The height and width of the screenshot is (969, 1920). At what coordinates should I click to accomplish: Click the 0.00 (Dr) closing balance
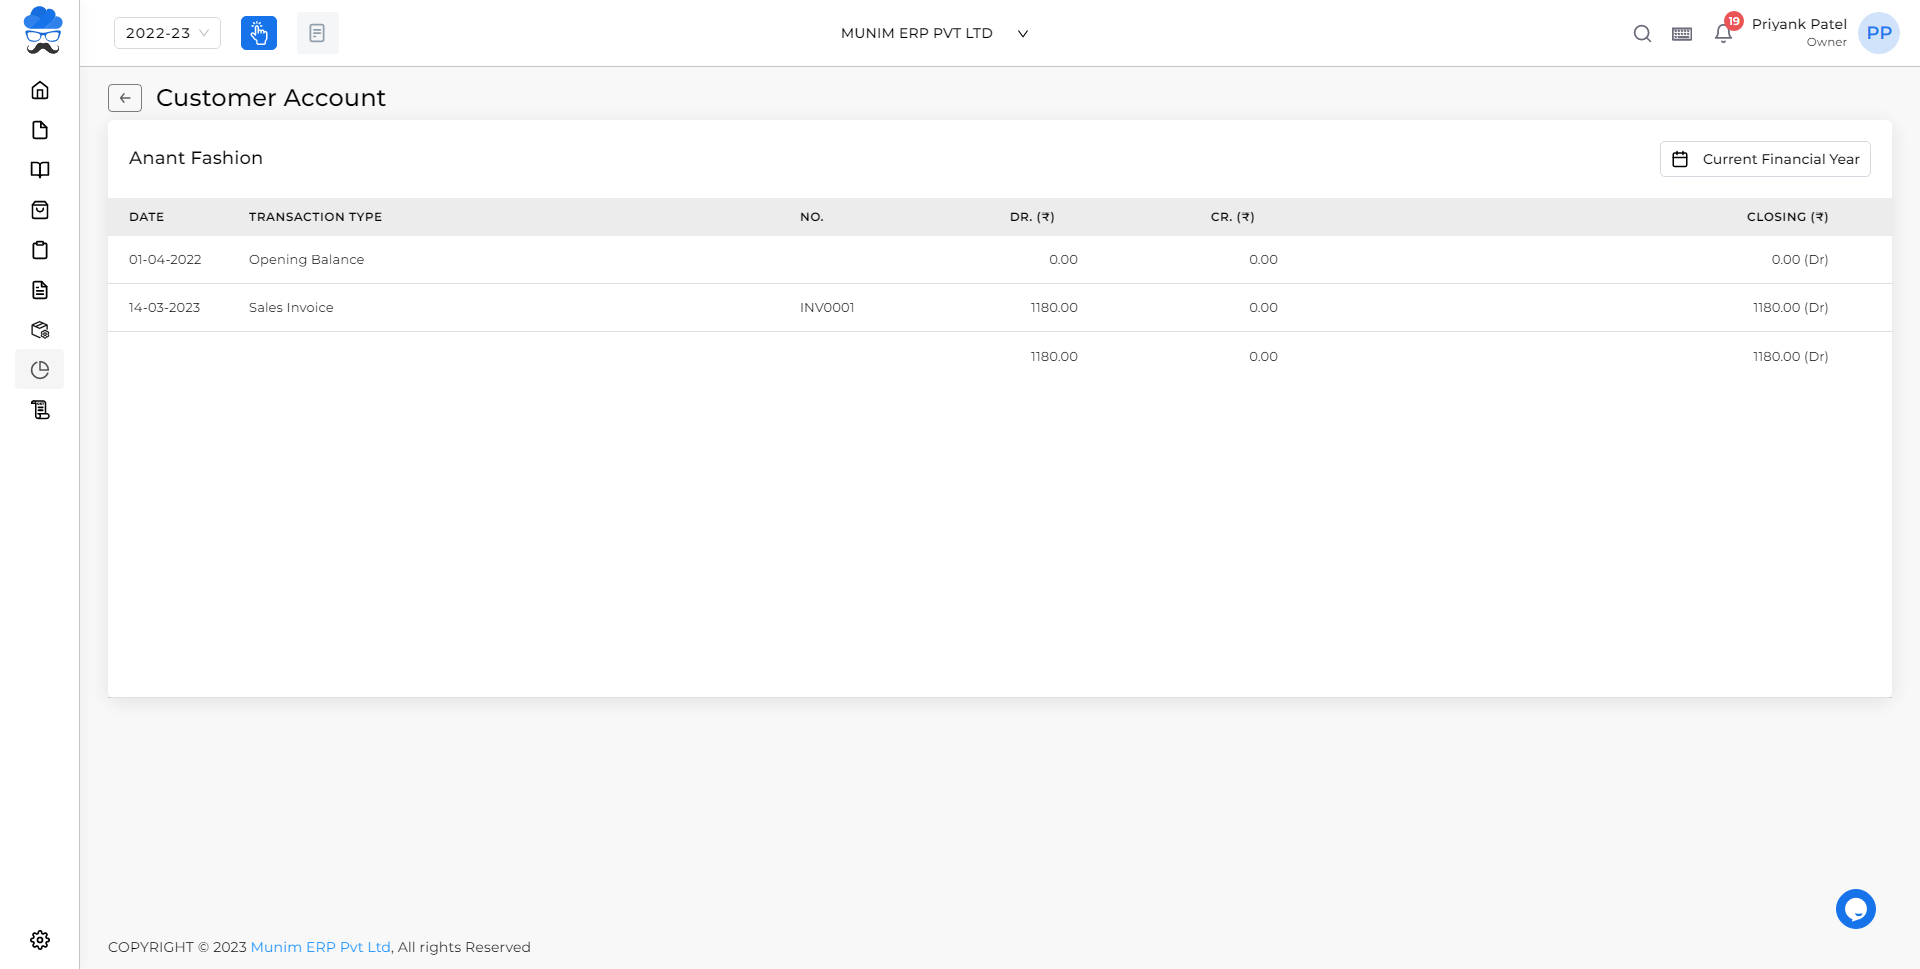tap(1800, 260)
